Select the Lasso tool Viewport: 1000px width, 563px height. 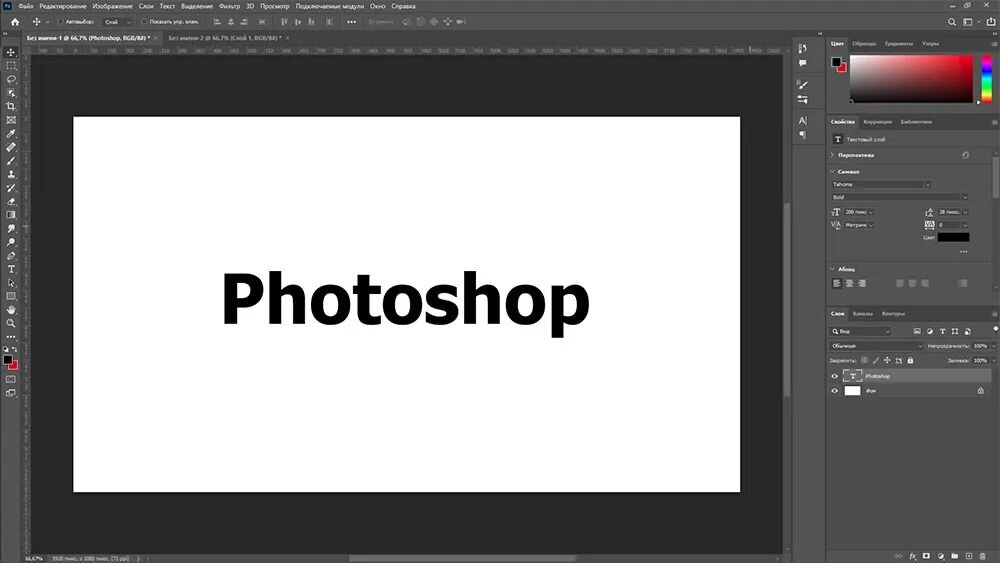pyautogui.click(x=11, y=79)
